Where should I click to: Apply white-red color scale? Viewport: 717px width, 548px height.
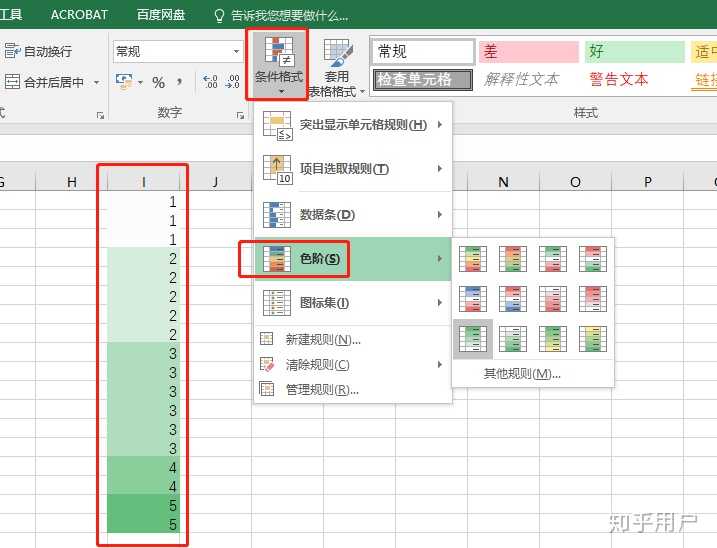tap(552, 299)
